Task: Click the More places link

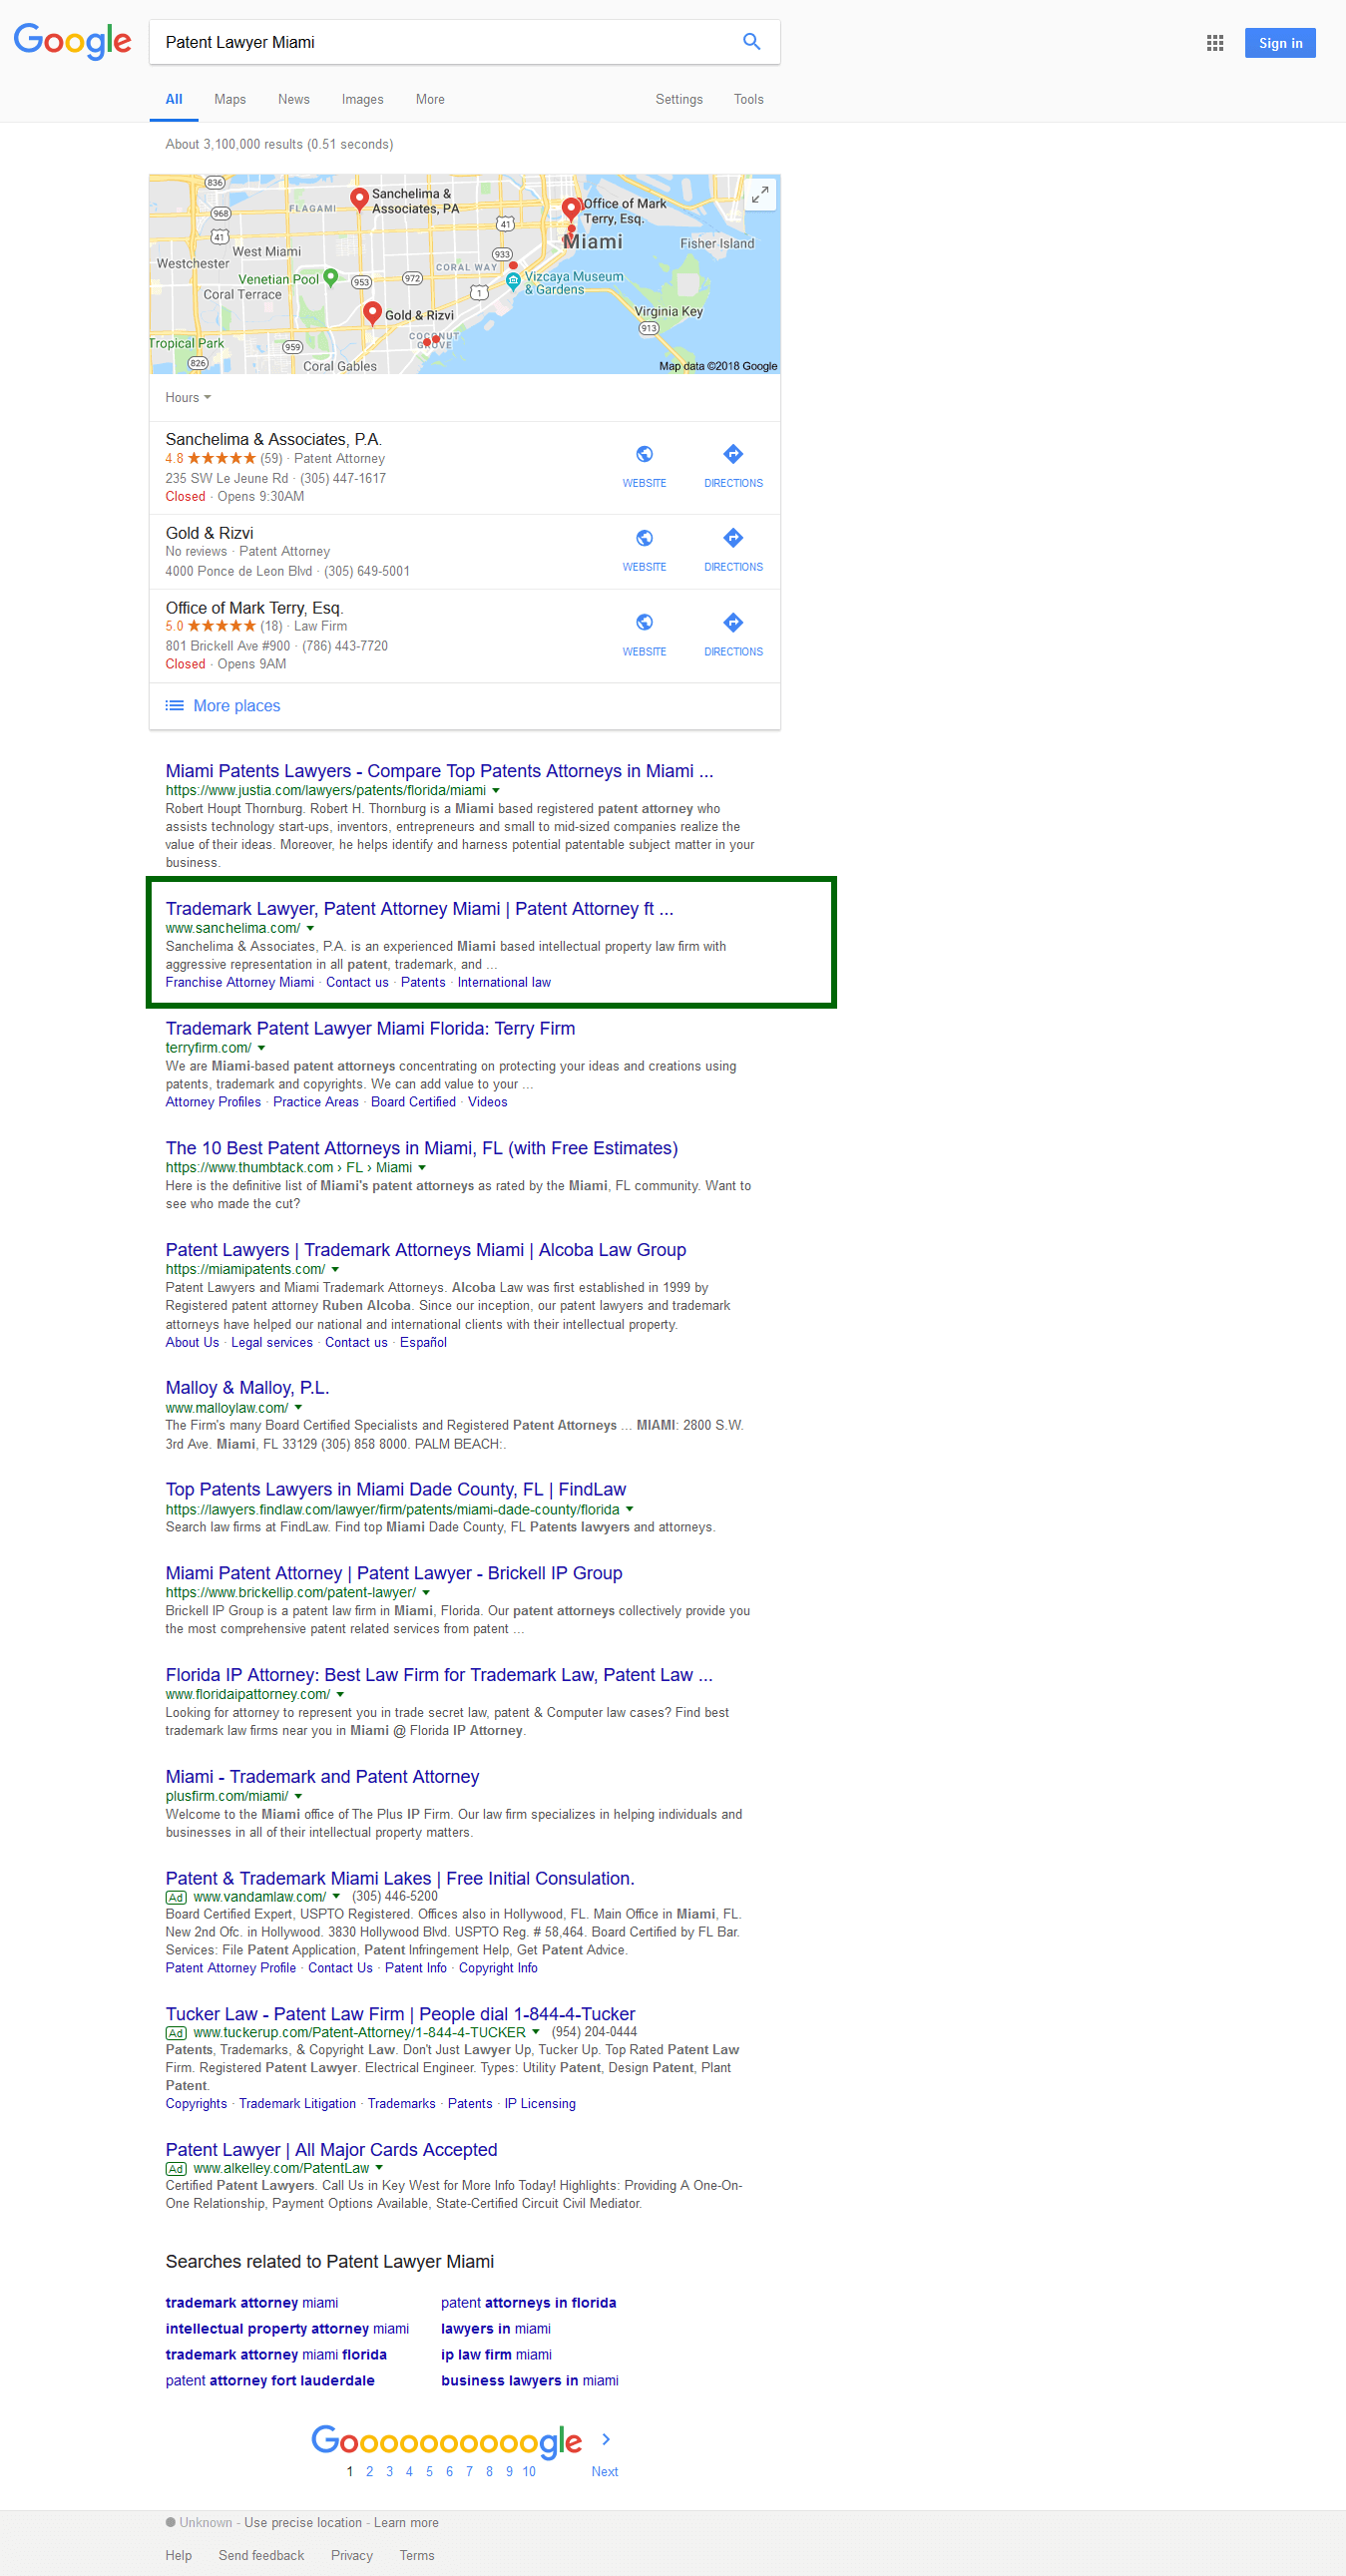Action: tap(237, 706)
